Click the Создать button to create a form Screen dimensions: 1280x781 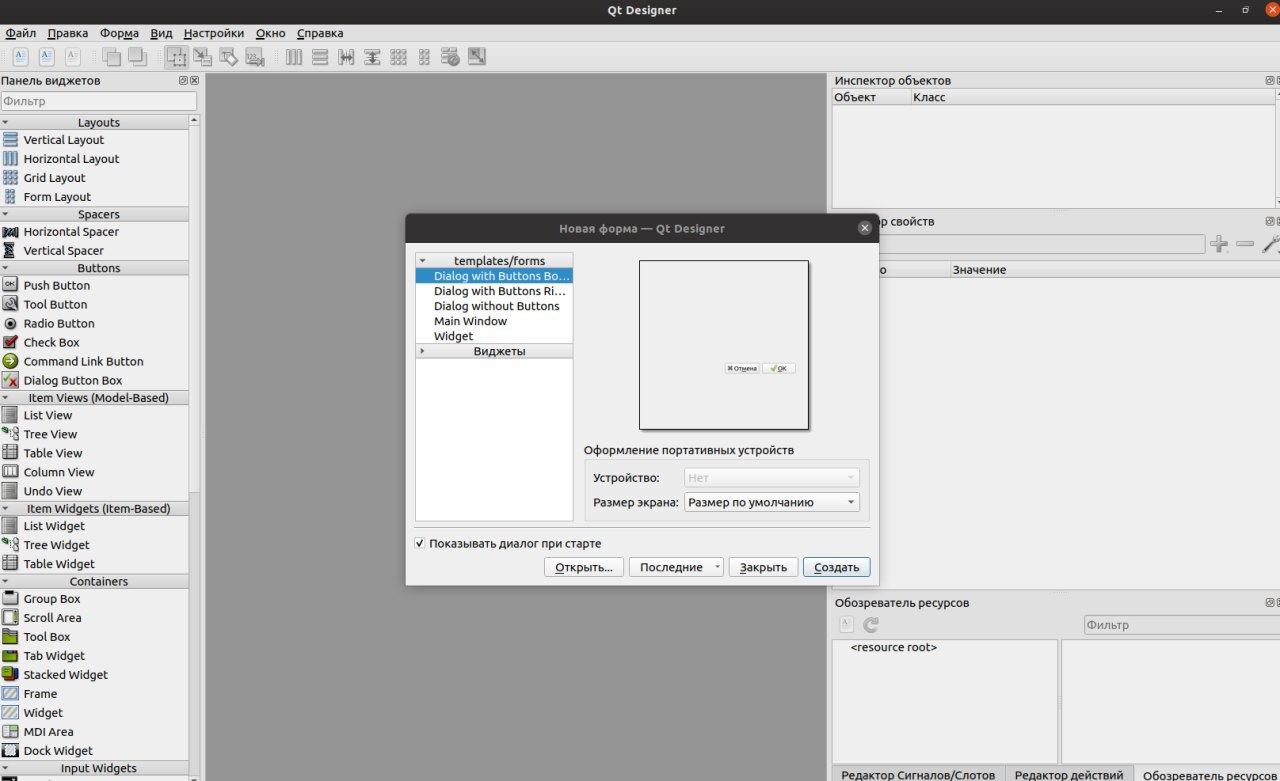(837, 567)
